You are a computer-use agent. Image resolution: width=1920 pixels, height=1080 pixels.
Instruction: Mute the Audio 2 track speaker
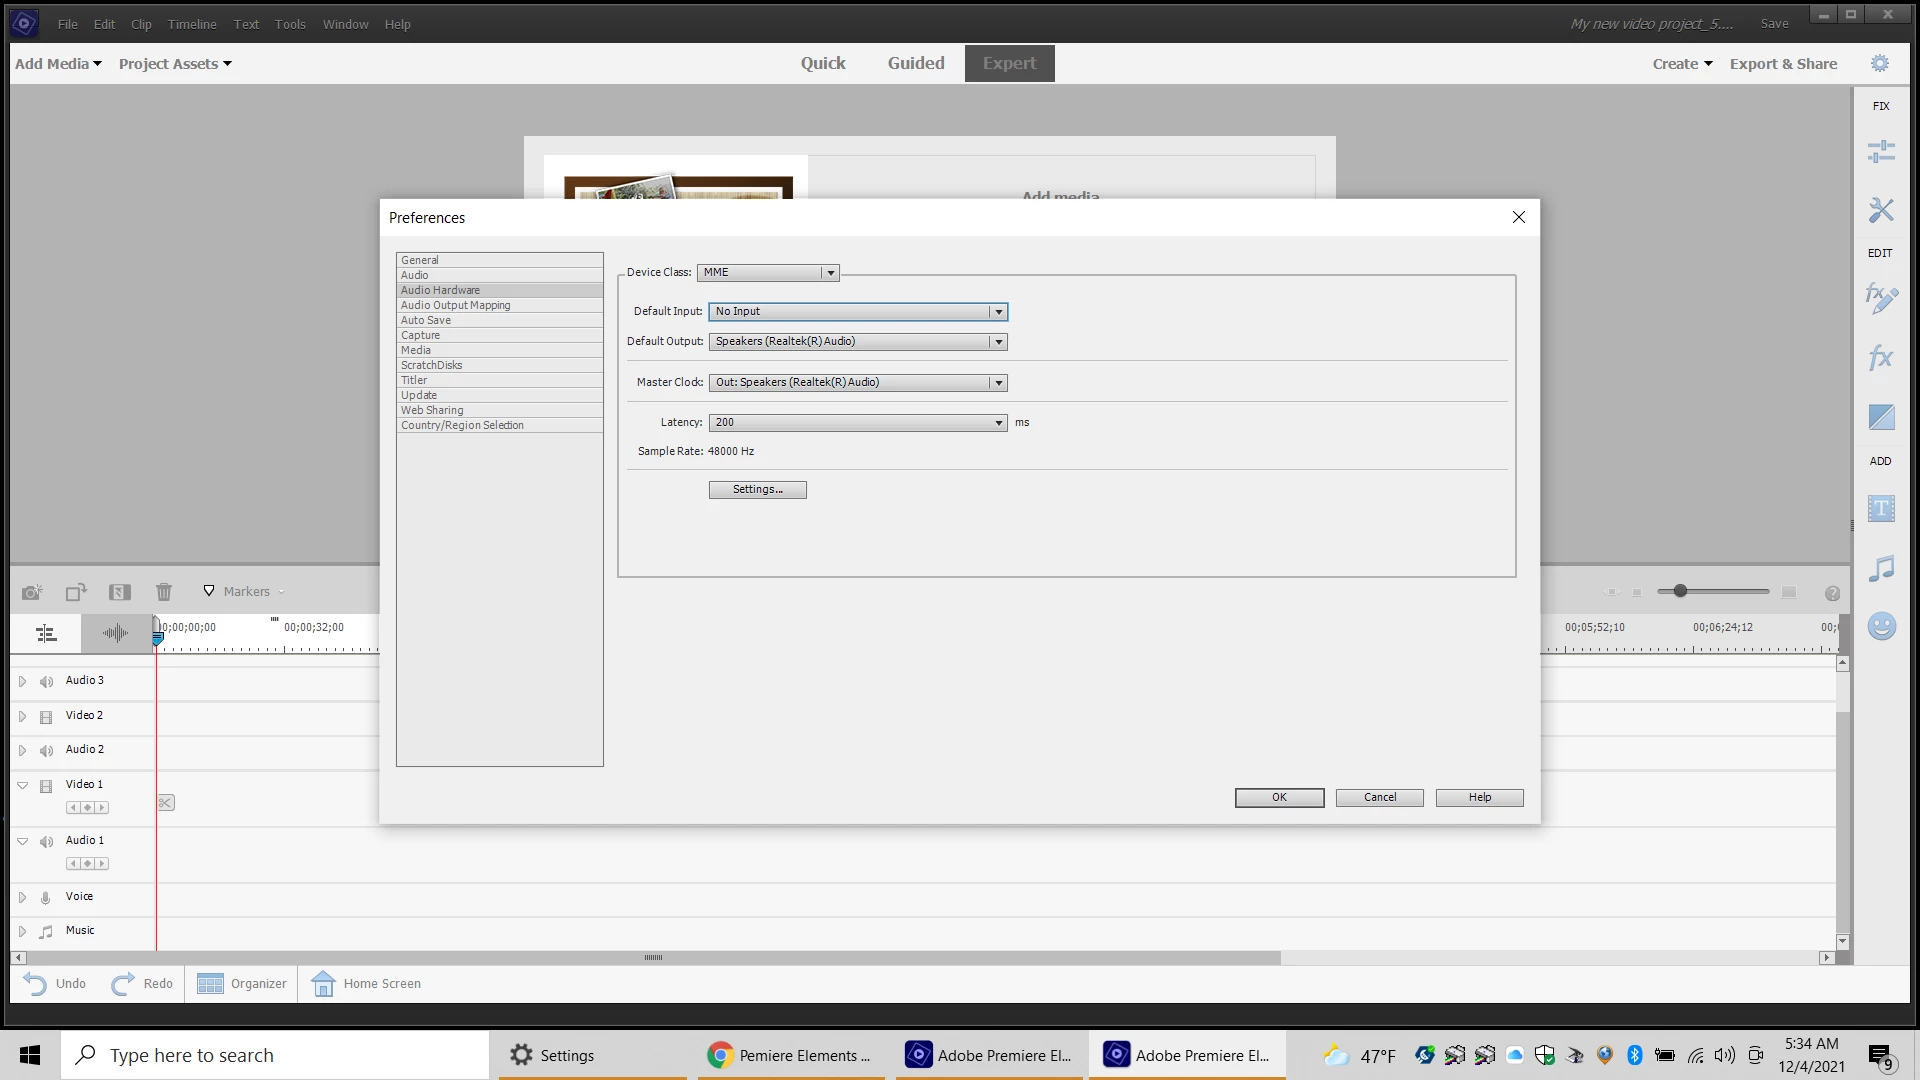[x=46, y=751]
